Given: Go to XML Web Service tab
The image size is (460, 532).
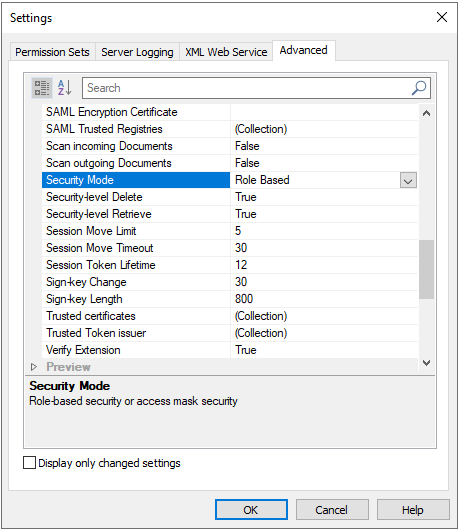Looking at the screenshot, I should click(226, 52).
